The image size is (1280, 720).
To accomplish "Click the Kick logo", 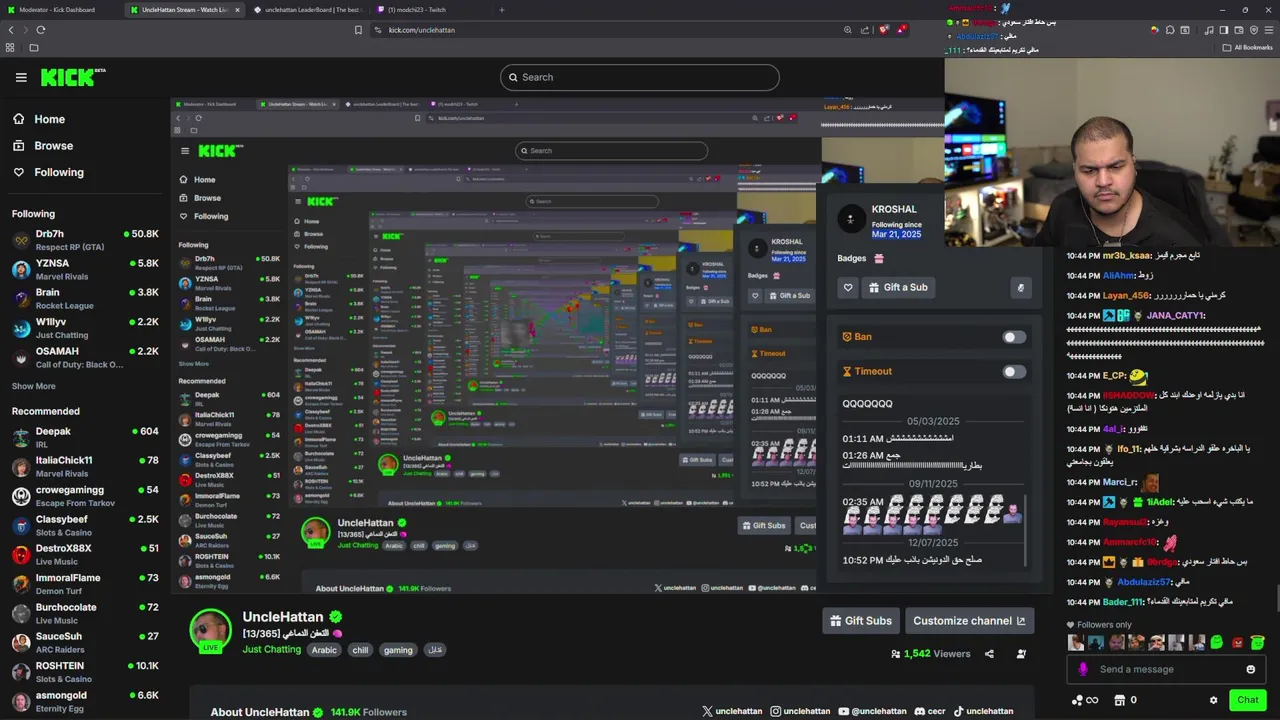I will [72, 77].
